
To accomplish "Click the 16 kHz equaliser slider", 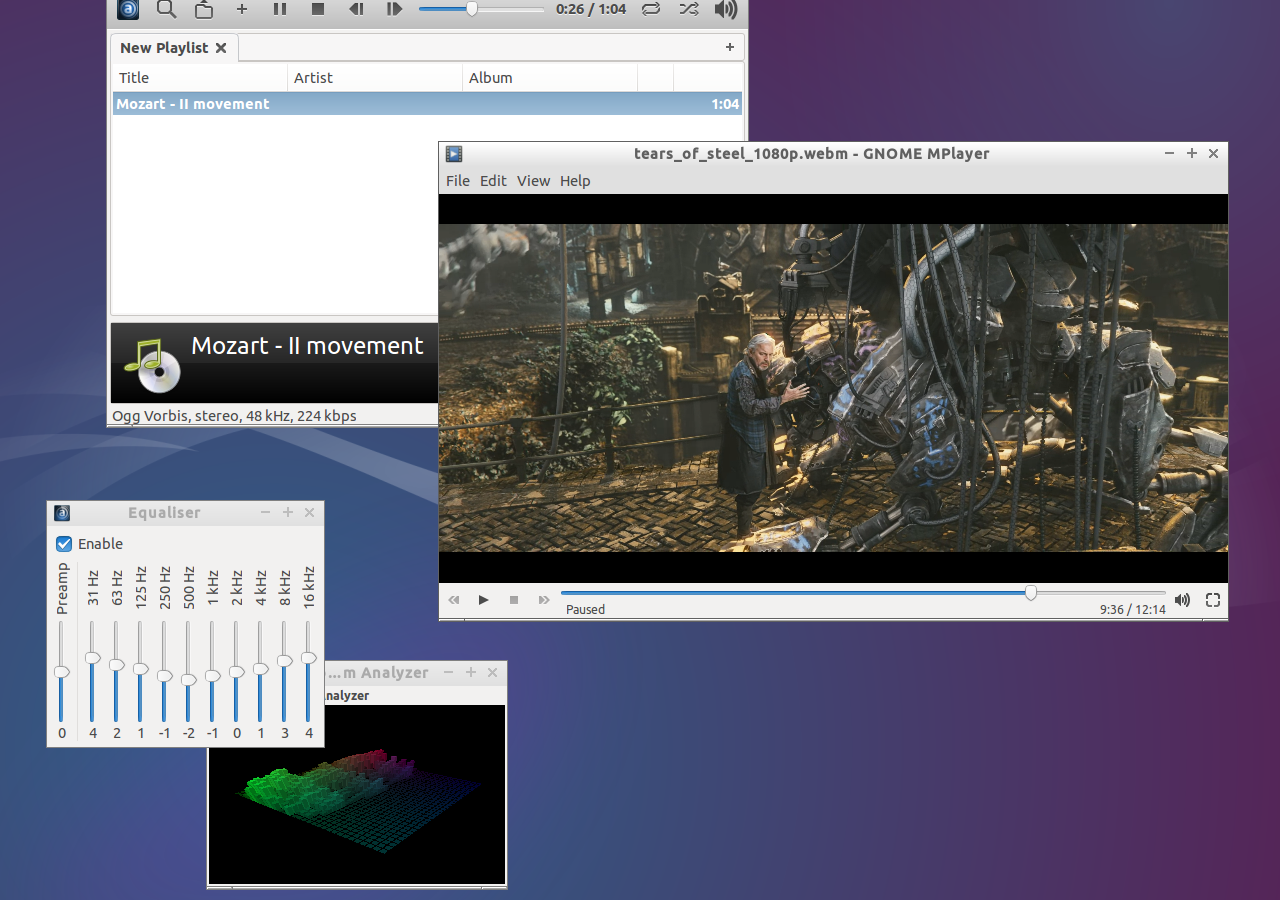I will pos(308,672).
